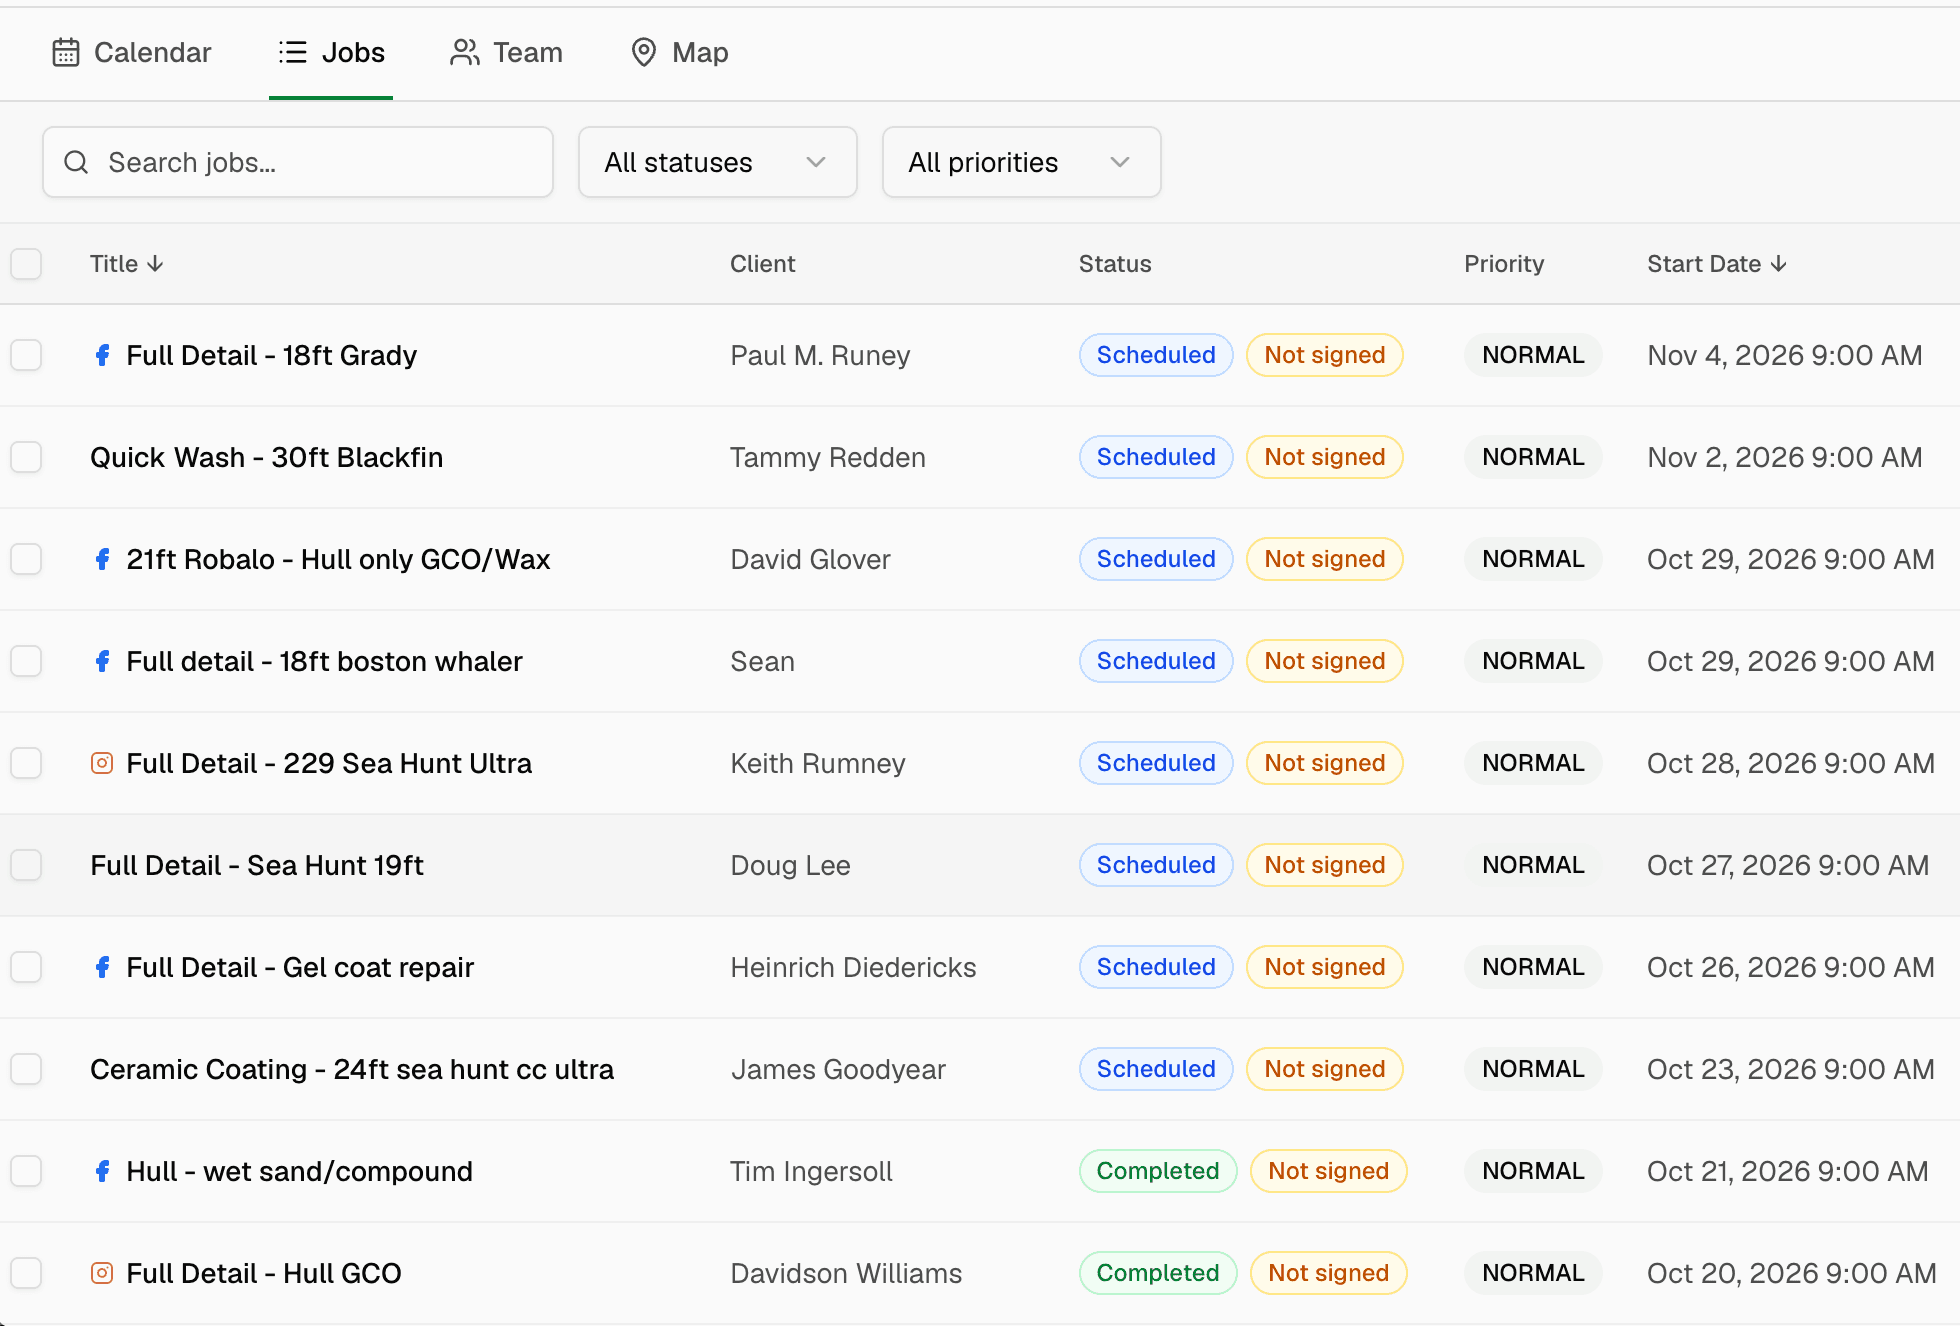Open the Calendar tab
This screenshot has height=1326, width=1960.
coord(132,52)
